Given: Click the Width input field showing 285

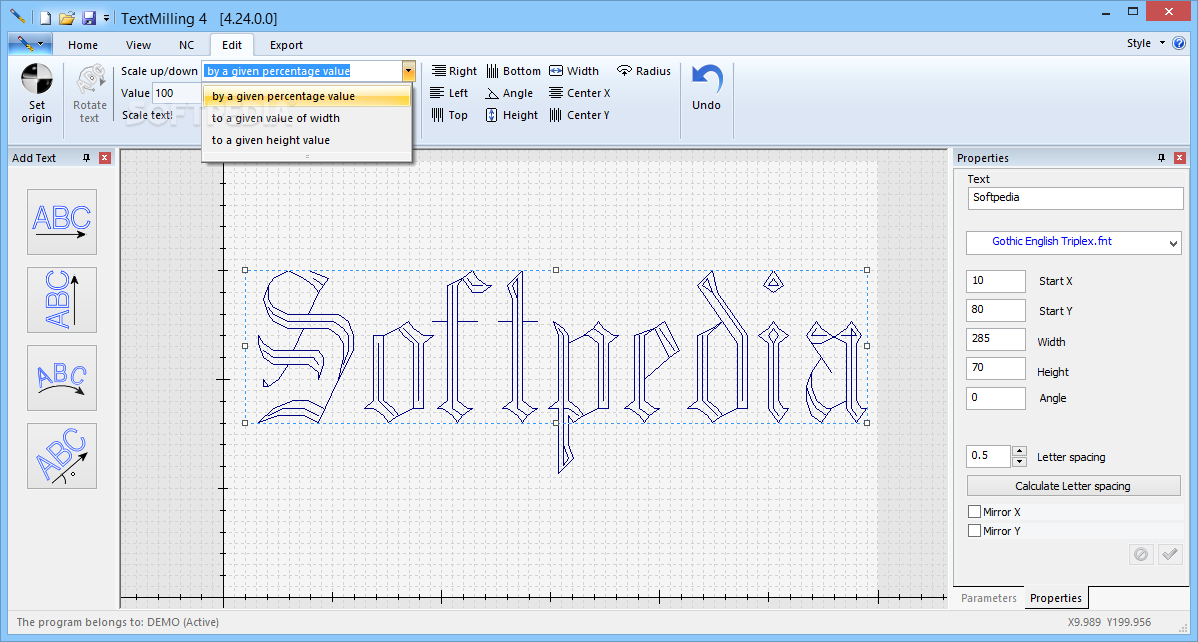Looking at the screenshot, I should point(996,339).
